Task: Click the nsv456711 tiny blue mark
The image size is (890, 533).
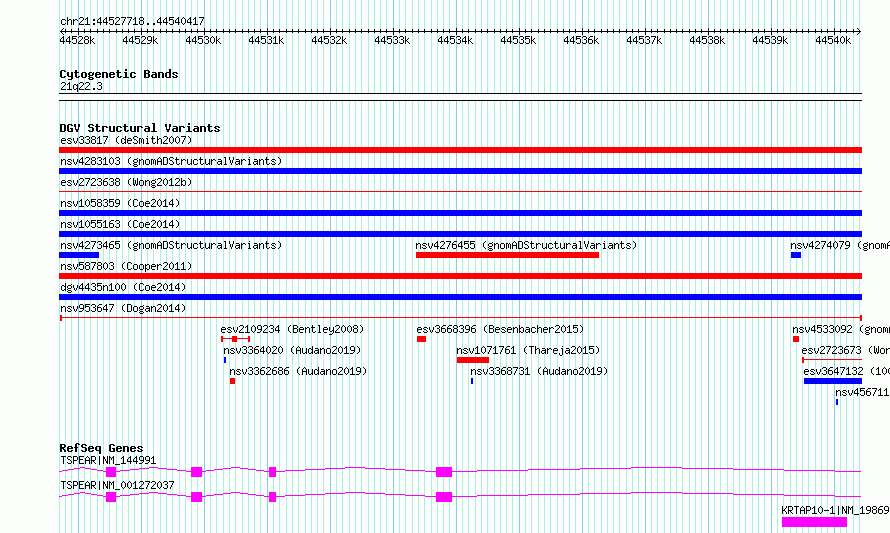Action: point(837,402)
